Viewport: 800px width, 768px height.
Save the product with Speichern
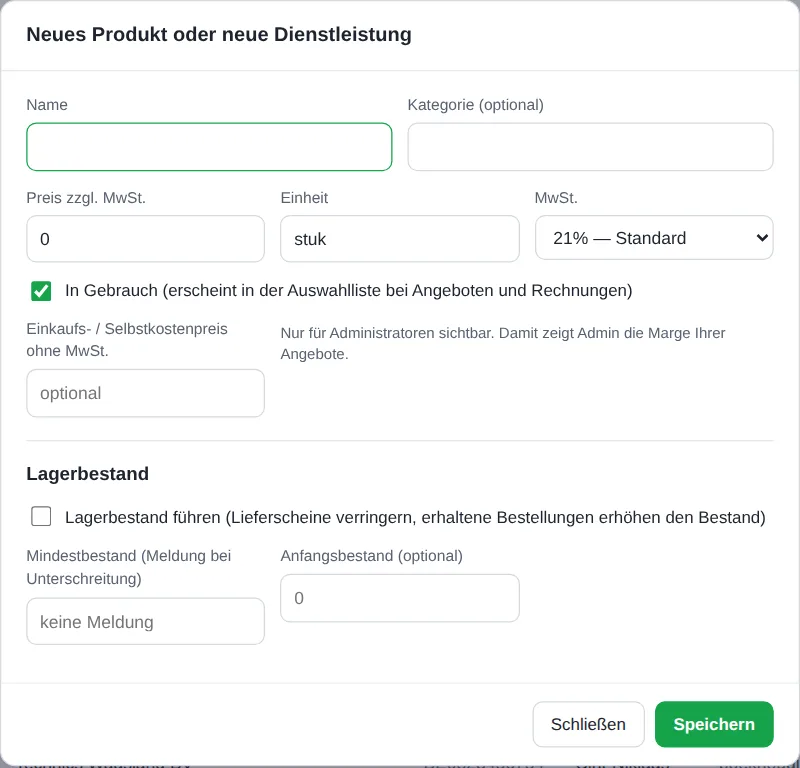[x=714, y=724]
